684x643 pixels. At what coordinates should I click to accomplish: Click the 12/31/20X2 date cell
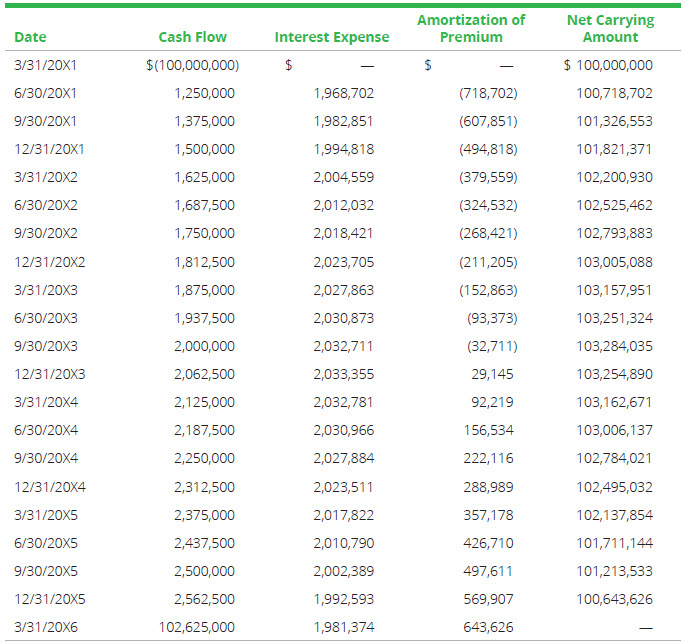[49, 262]
